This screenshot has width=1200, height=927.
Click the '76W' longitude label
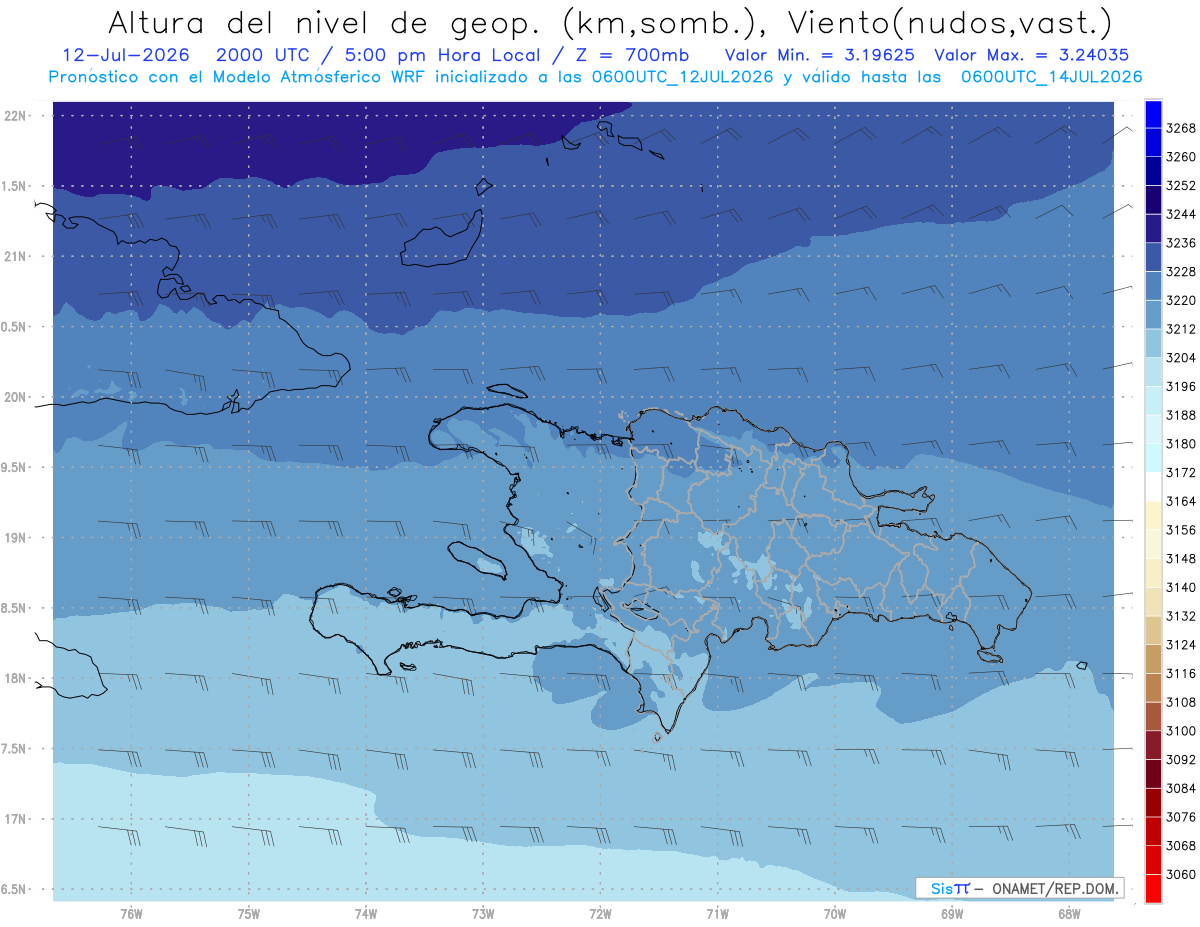point(131,913)
